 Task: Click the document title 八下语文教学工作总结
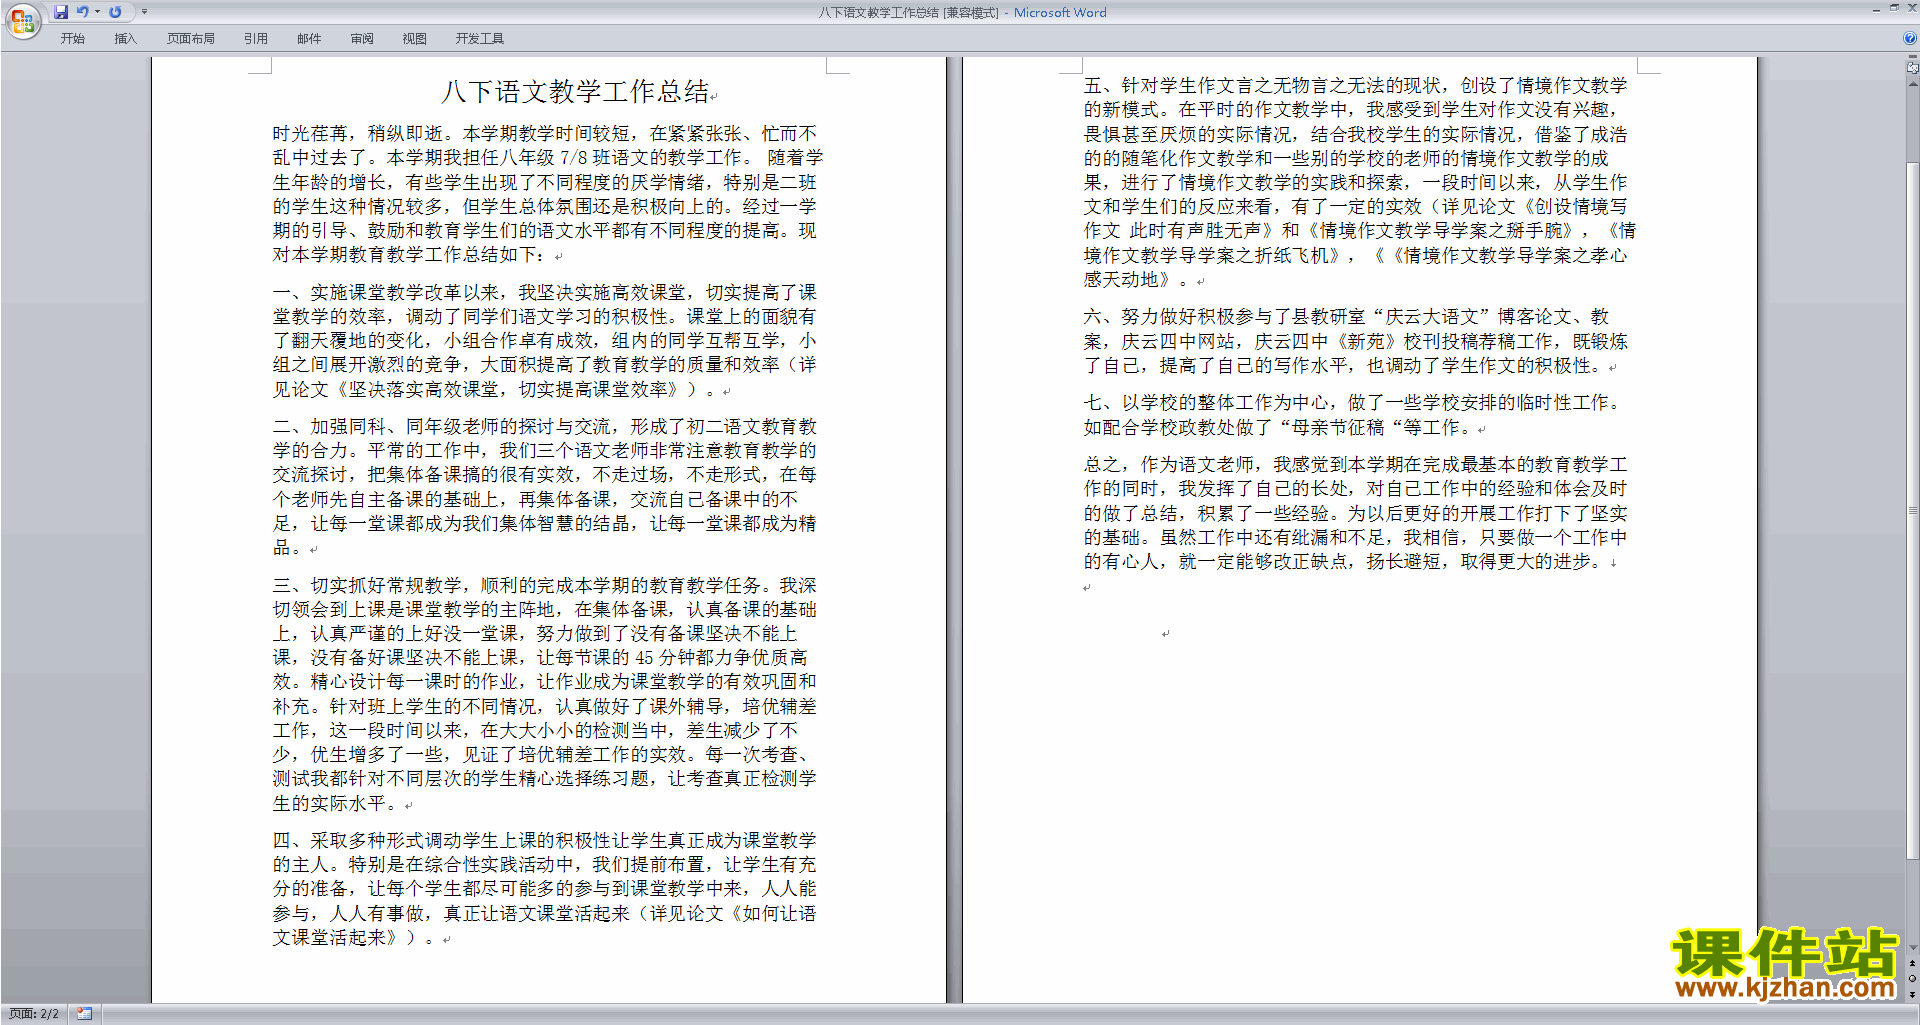575,92
